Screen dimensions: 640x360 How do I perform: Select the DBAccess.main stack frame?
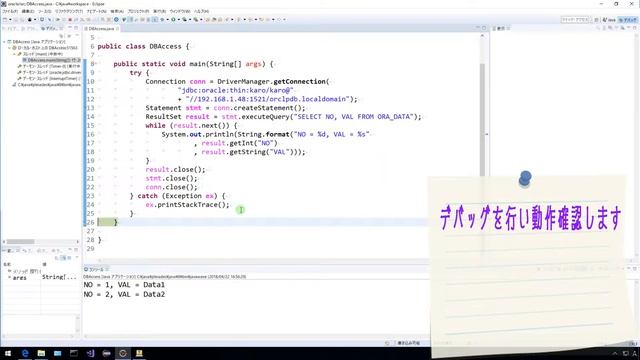click(51, 60)
